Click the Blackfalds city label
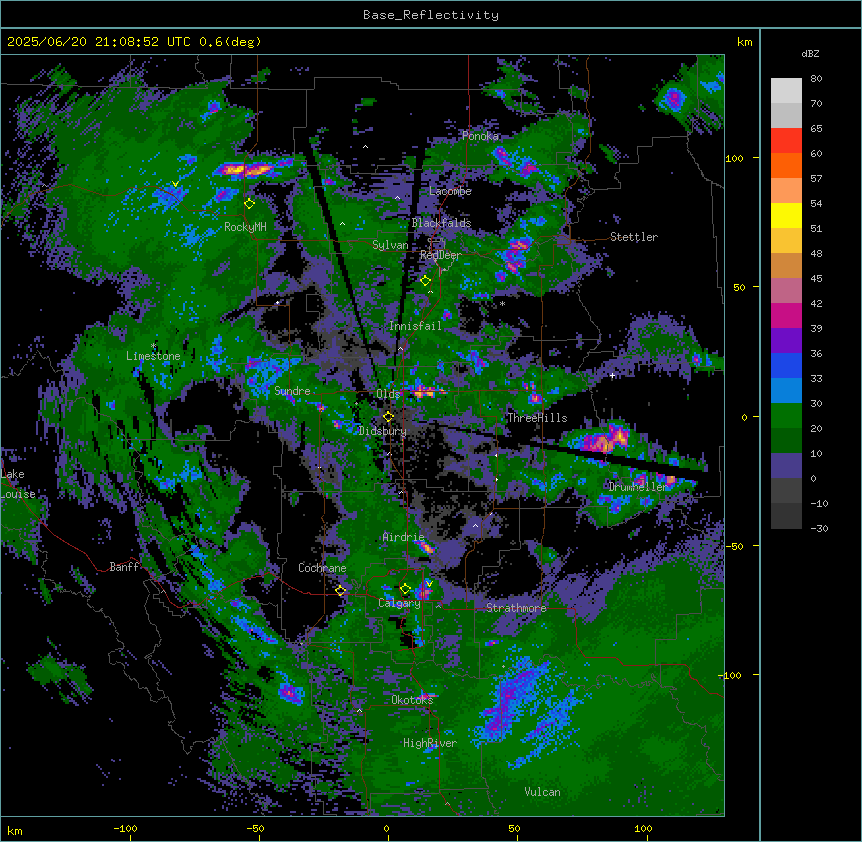This screenshot has height=842, width=862. (x=441, y=223)
